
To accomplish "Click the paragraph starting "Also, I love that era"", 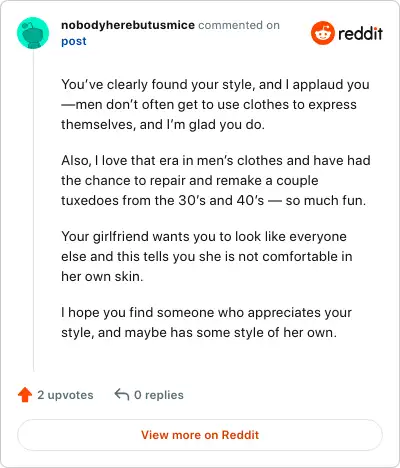I will (x=216, y=180).
